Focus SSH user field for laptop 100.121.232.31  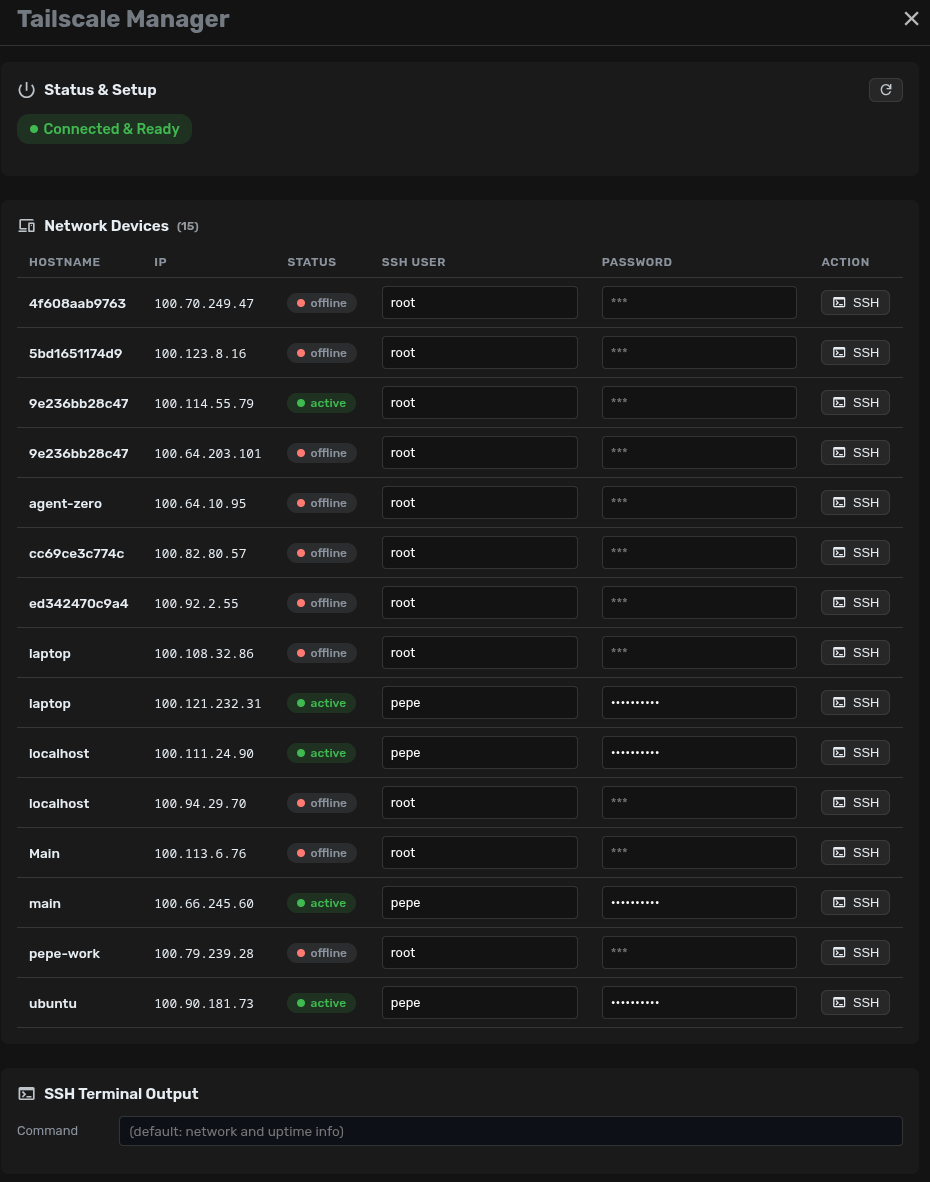coord(479,703)
